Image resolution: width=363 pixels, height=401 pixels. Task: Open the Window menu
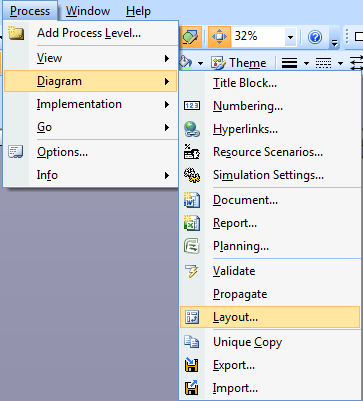(x=88, y=11)
